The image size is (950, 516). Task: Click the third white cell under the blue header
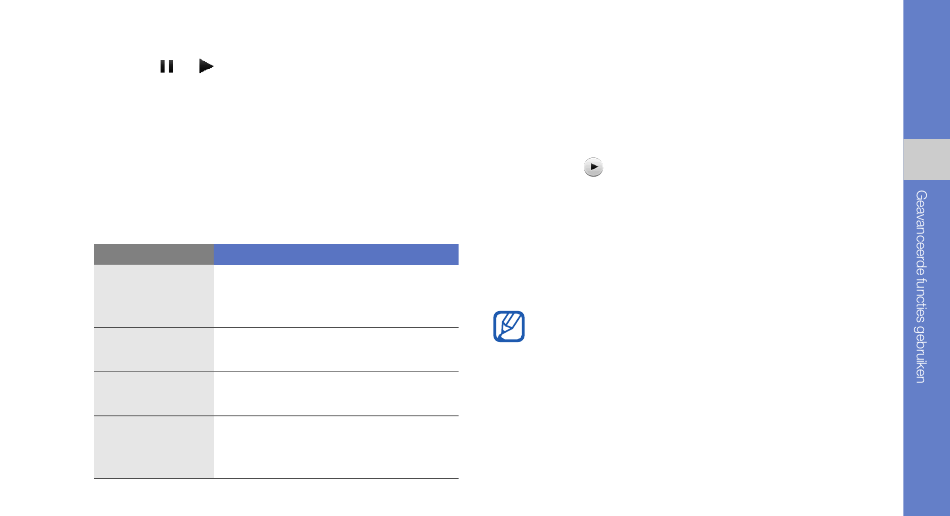tap(336, 394)
